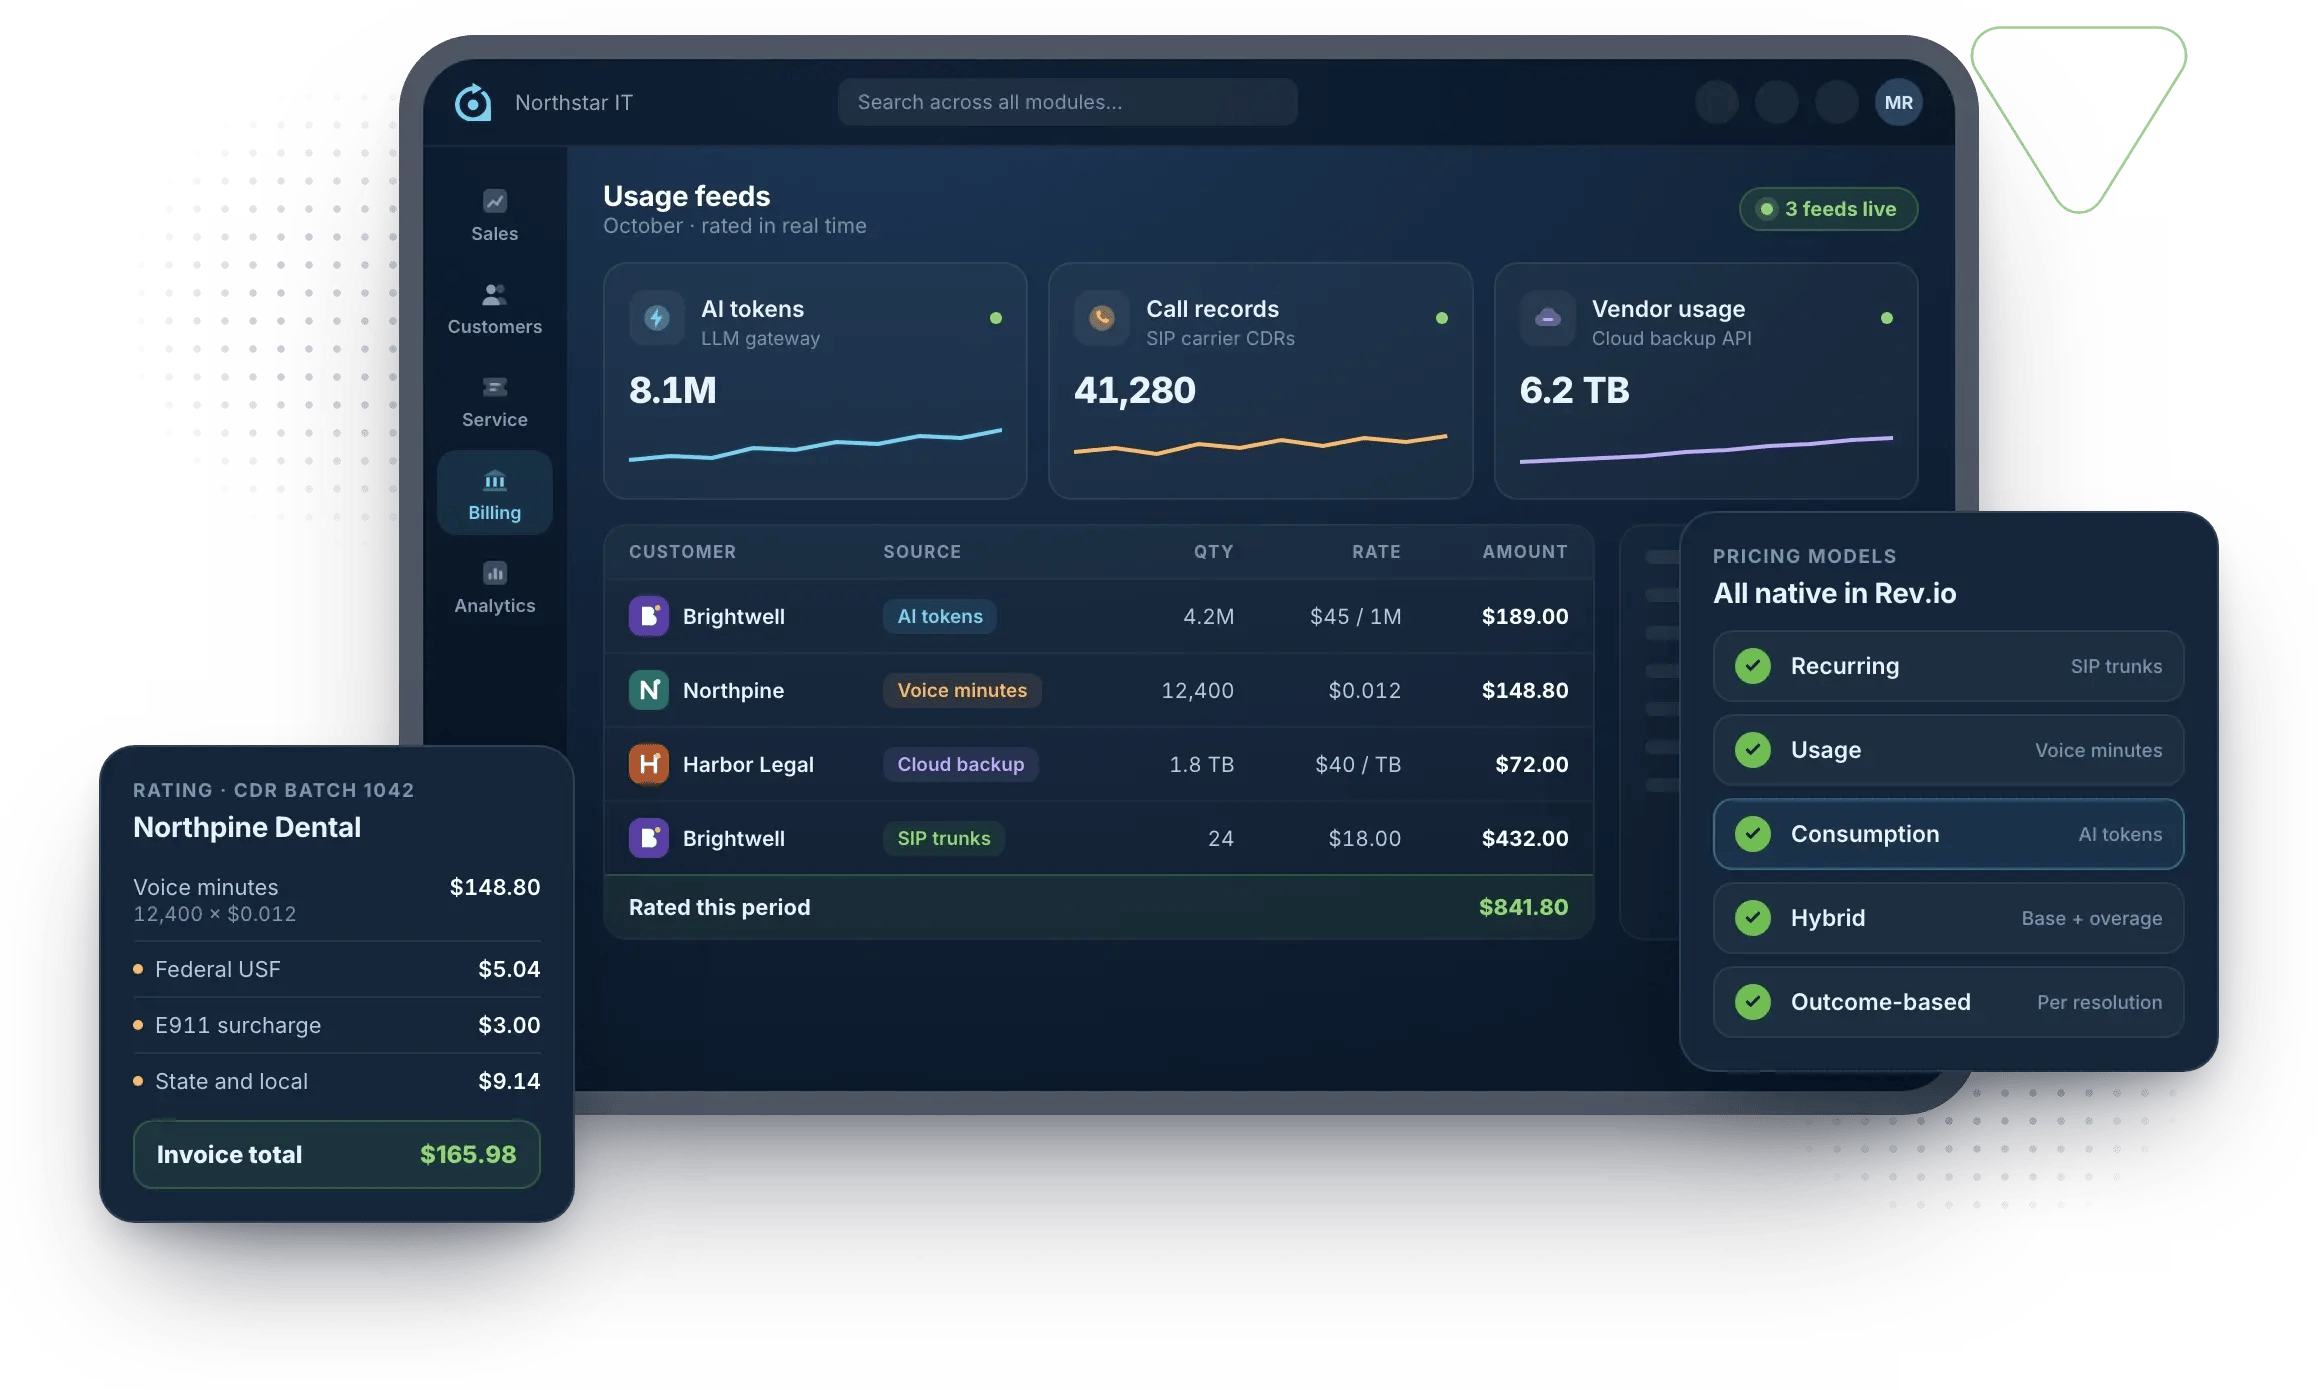Click the 3 feeds live badge

1828,209
